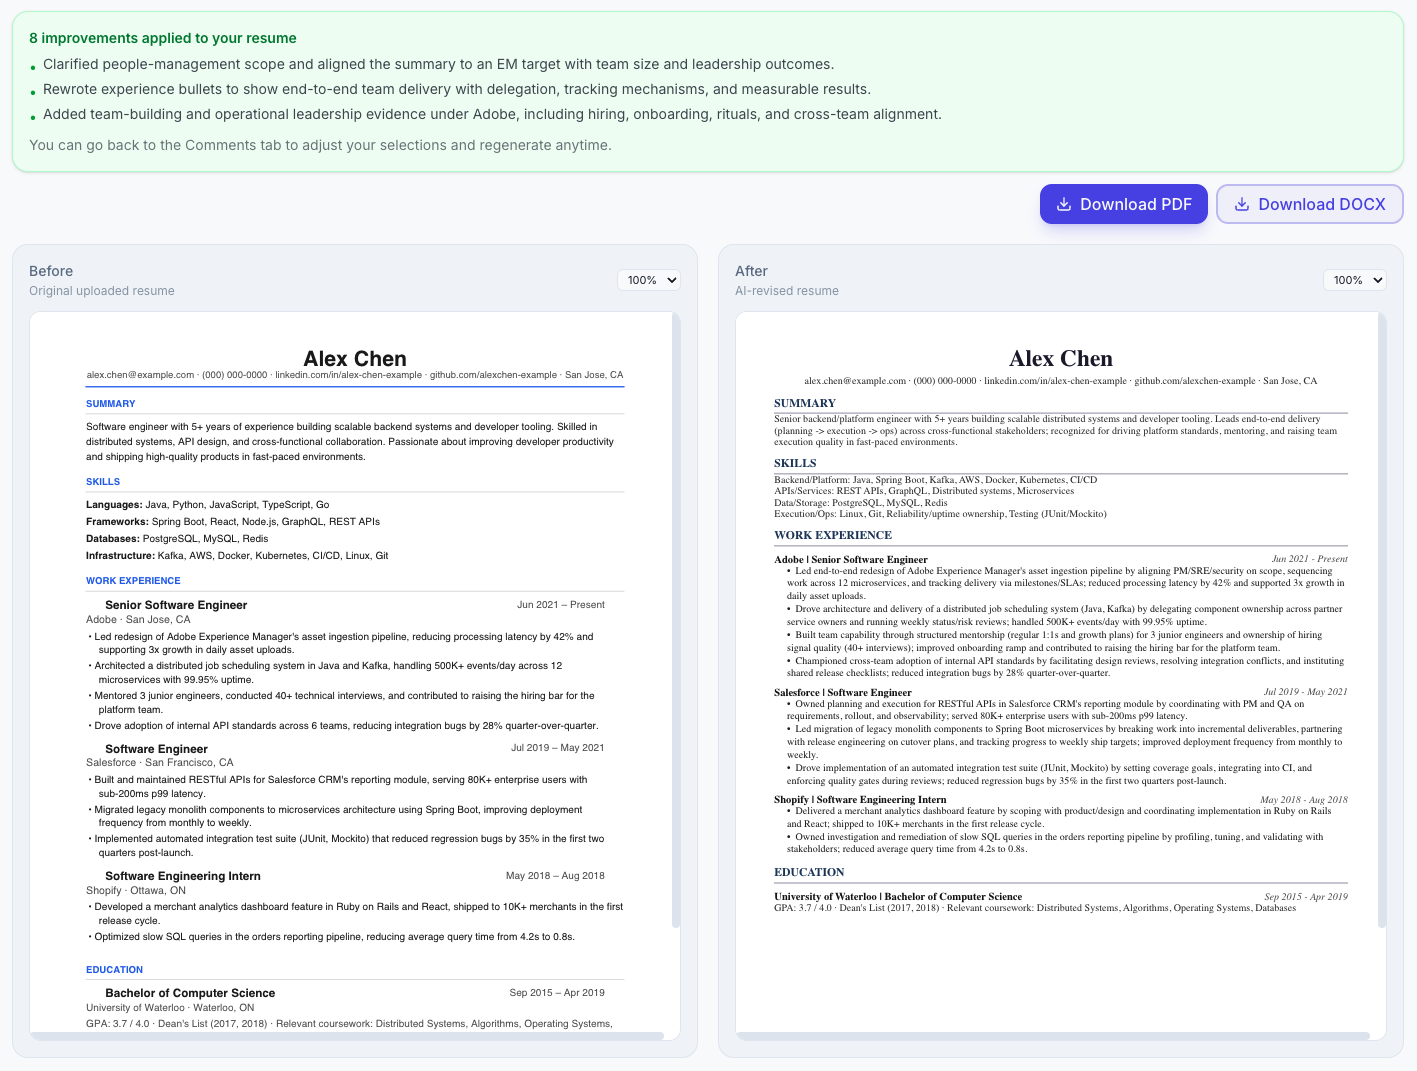Select the Before panel header
1417x1071 pixels.
(51, 270)
